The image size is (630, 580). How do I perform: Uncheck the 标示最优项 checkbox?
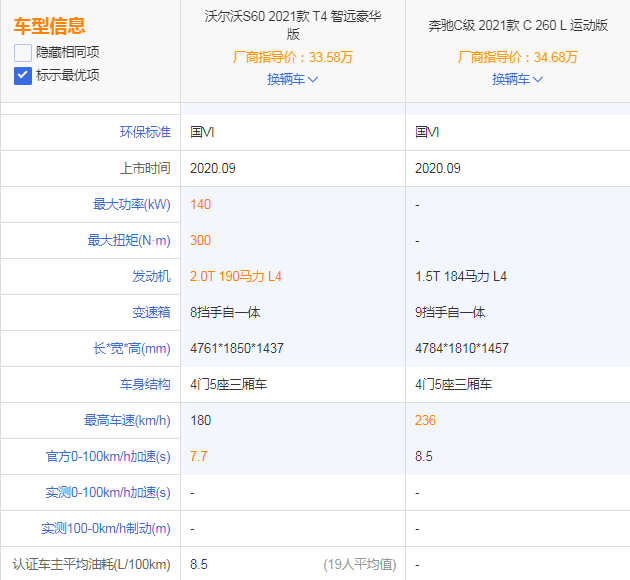point(23,75)
